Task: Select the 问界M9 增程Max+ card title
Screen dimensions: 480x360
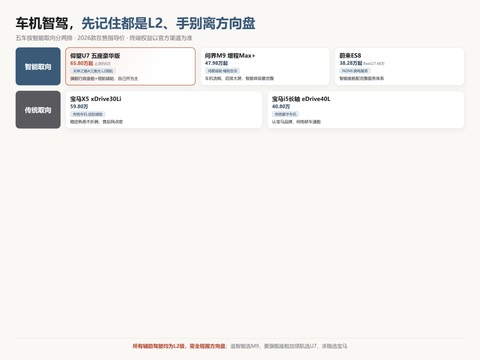Action: (x=230, y=56)
